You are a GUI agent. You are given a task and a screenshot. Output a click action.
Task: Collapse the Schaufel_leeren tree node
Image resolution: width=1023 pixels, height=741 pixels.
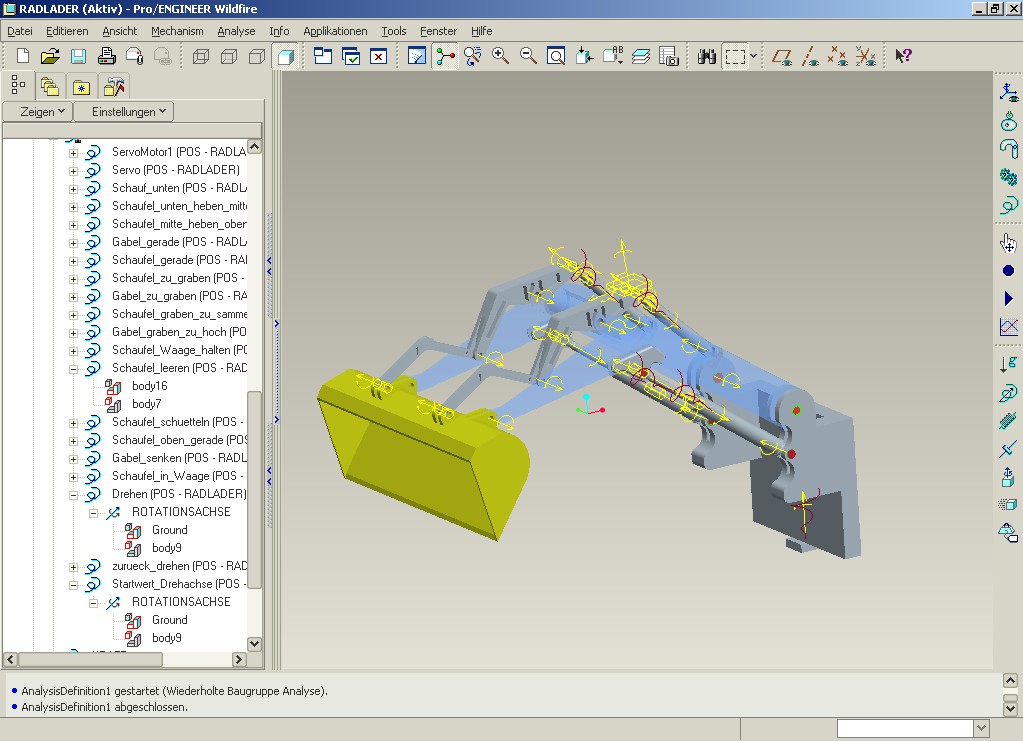(73, 368)
